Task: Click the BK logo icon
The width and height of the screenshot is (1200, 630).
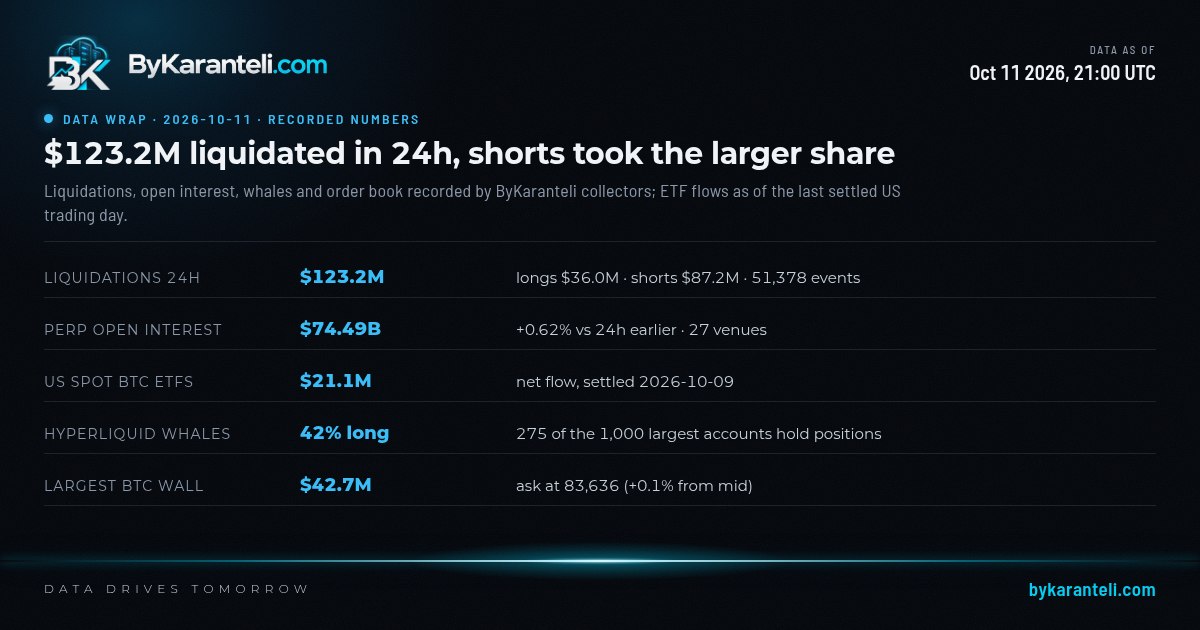Action: pos(78,66)
